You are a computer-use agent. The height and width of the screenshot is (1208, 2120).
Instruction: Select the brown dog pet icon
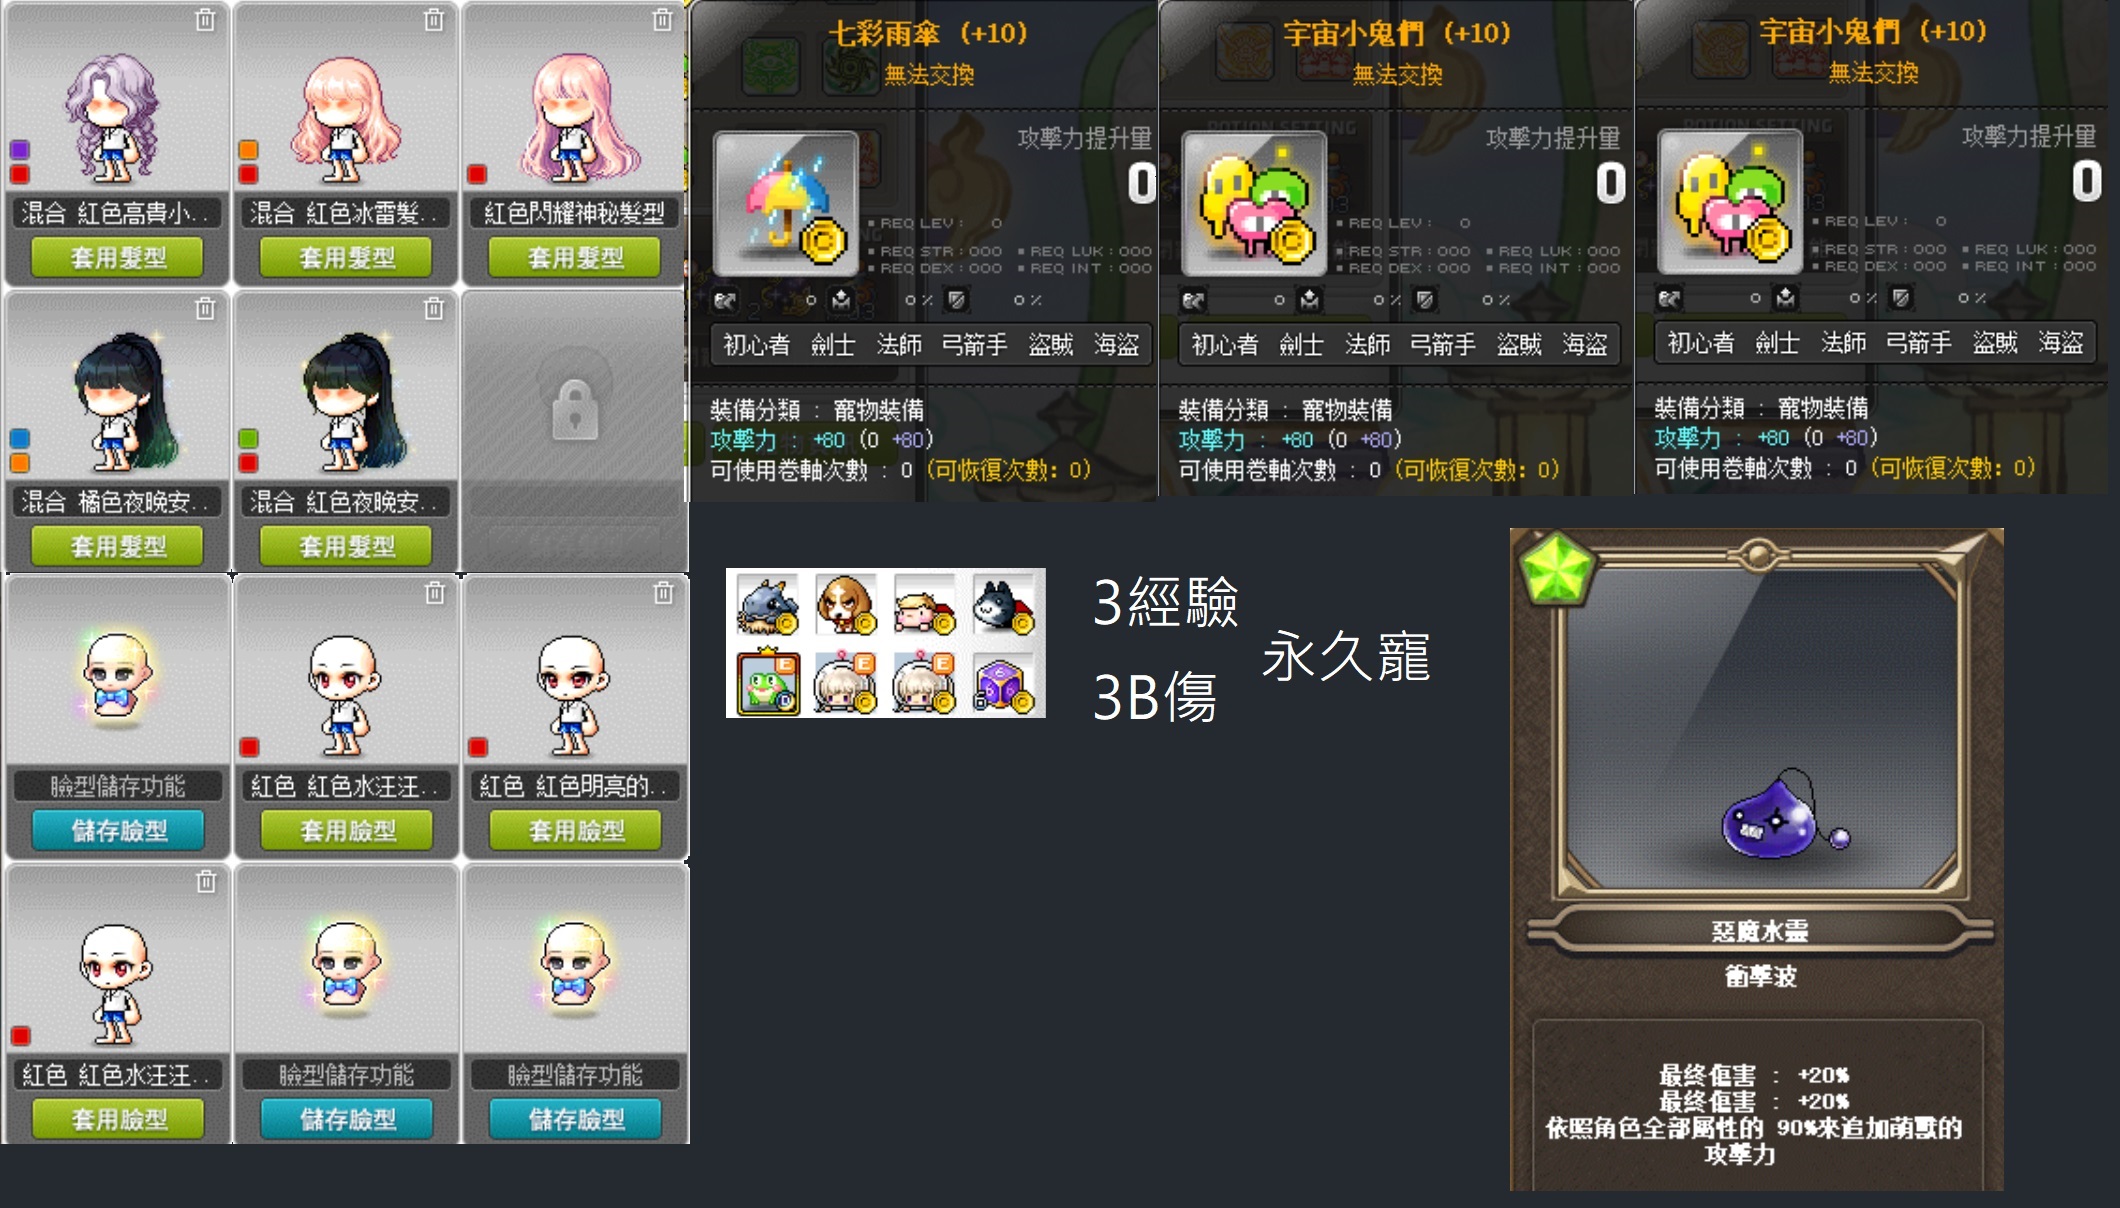pos(846,605)
